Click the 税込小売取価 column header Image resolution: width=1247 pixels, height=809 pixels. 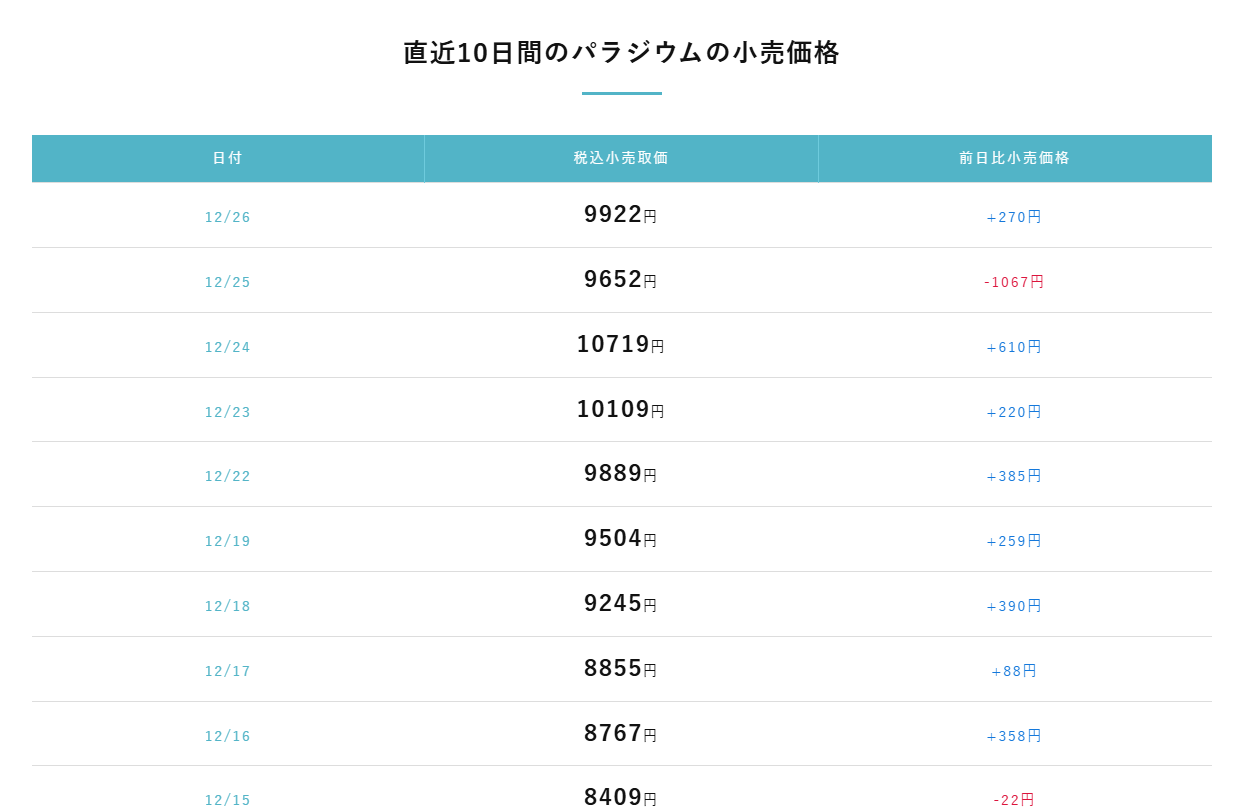click(x=621, y=158)
